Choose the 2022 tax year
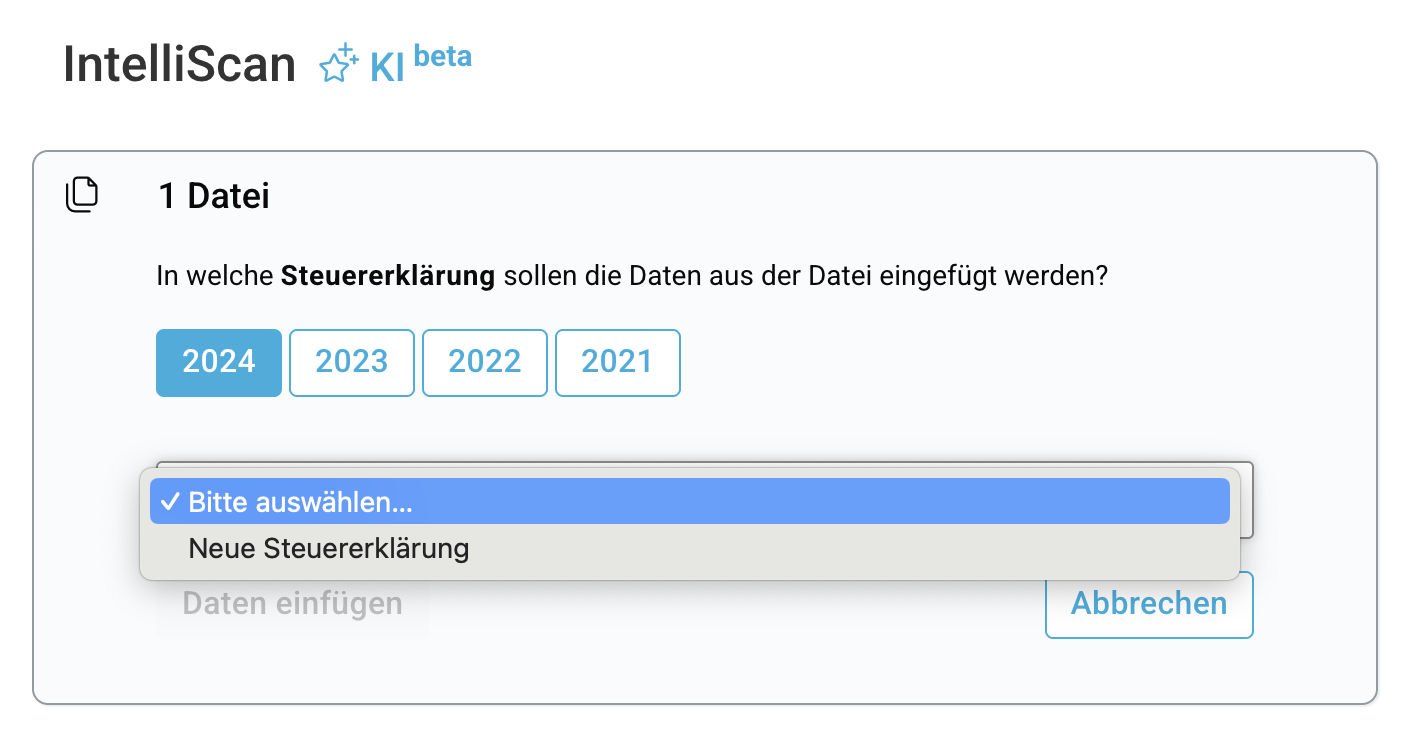The height and width of the screenshot is (756, 1420). [x=485, y=362]
